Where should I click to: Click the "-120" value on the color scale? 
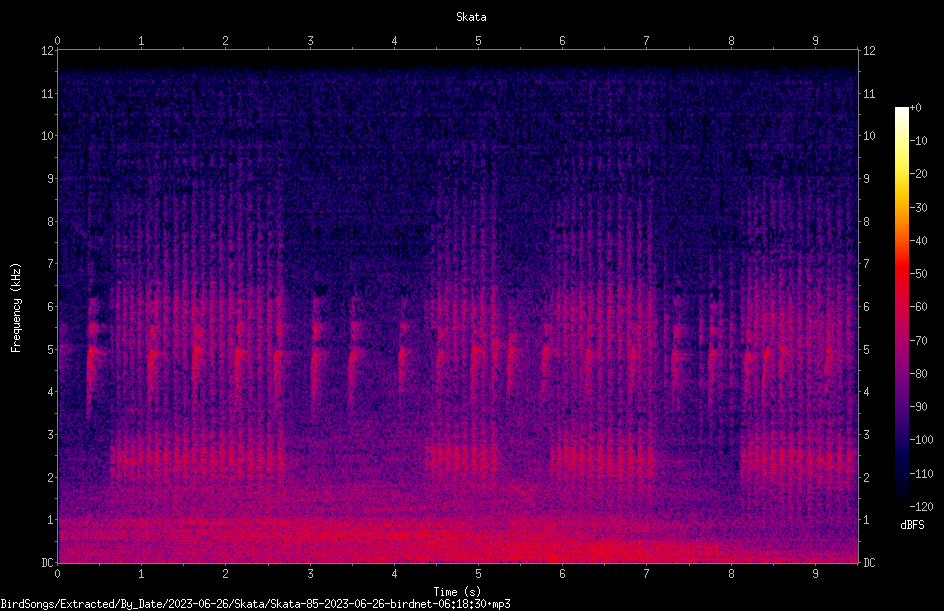tap(921, 507)
